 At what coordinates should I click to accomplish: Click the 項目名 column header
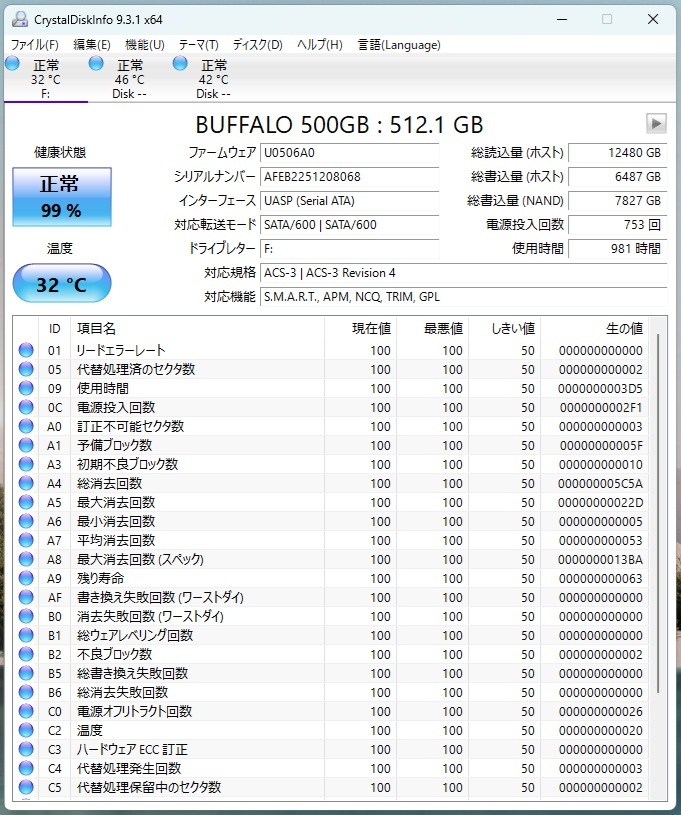coord(197,328)
